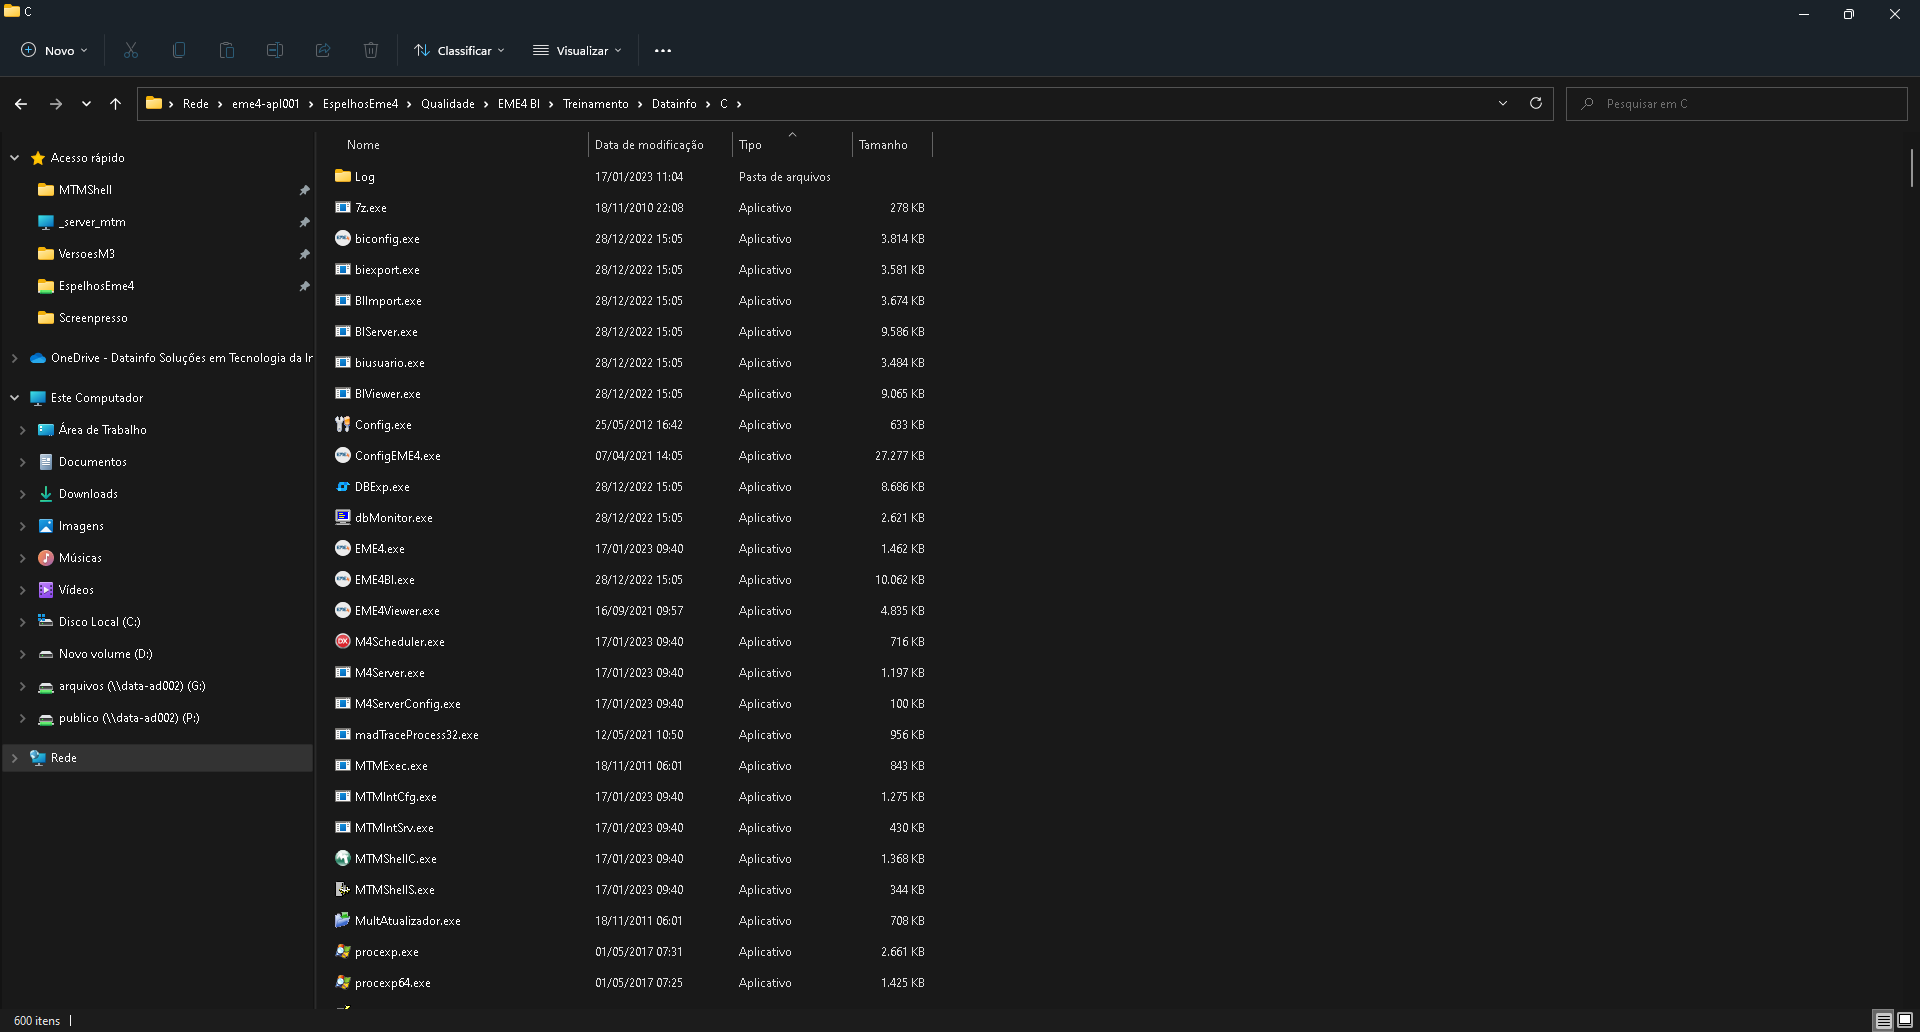Click the Pesquisar em C search box
This screenshot has height=1032, width=1920.
click(1737, 104)
